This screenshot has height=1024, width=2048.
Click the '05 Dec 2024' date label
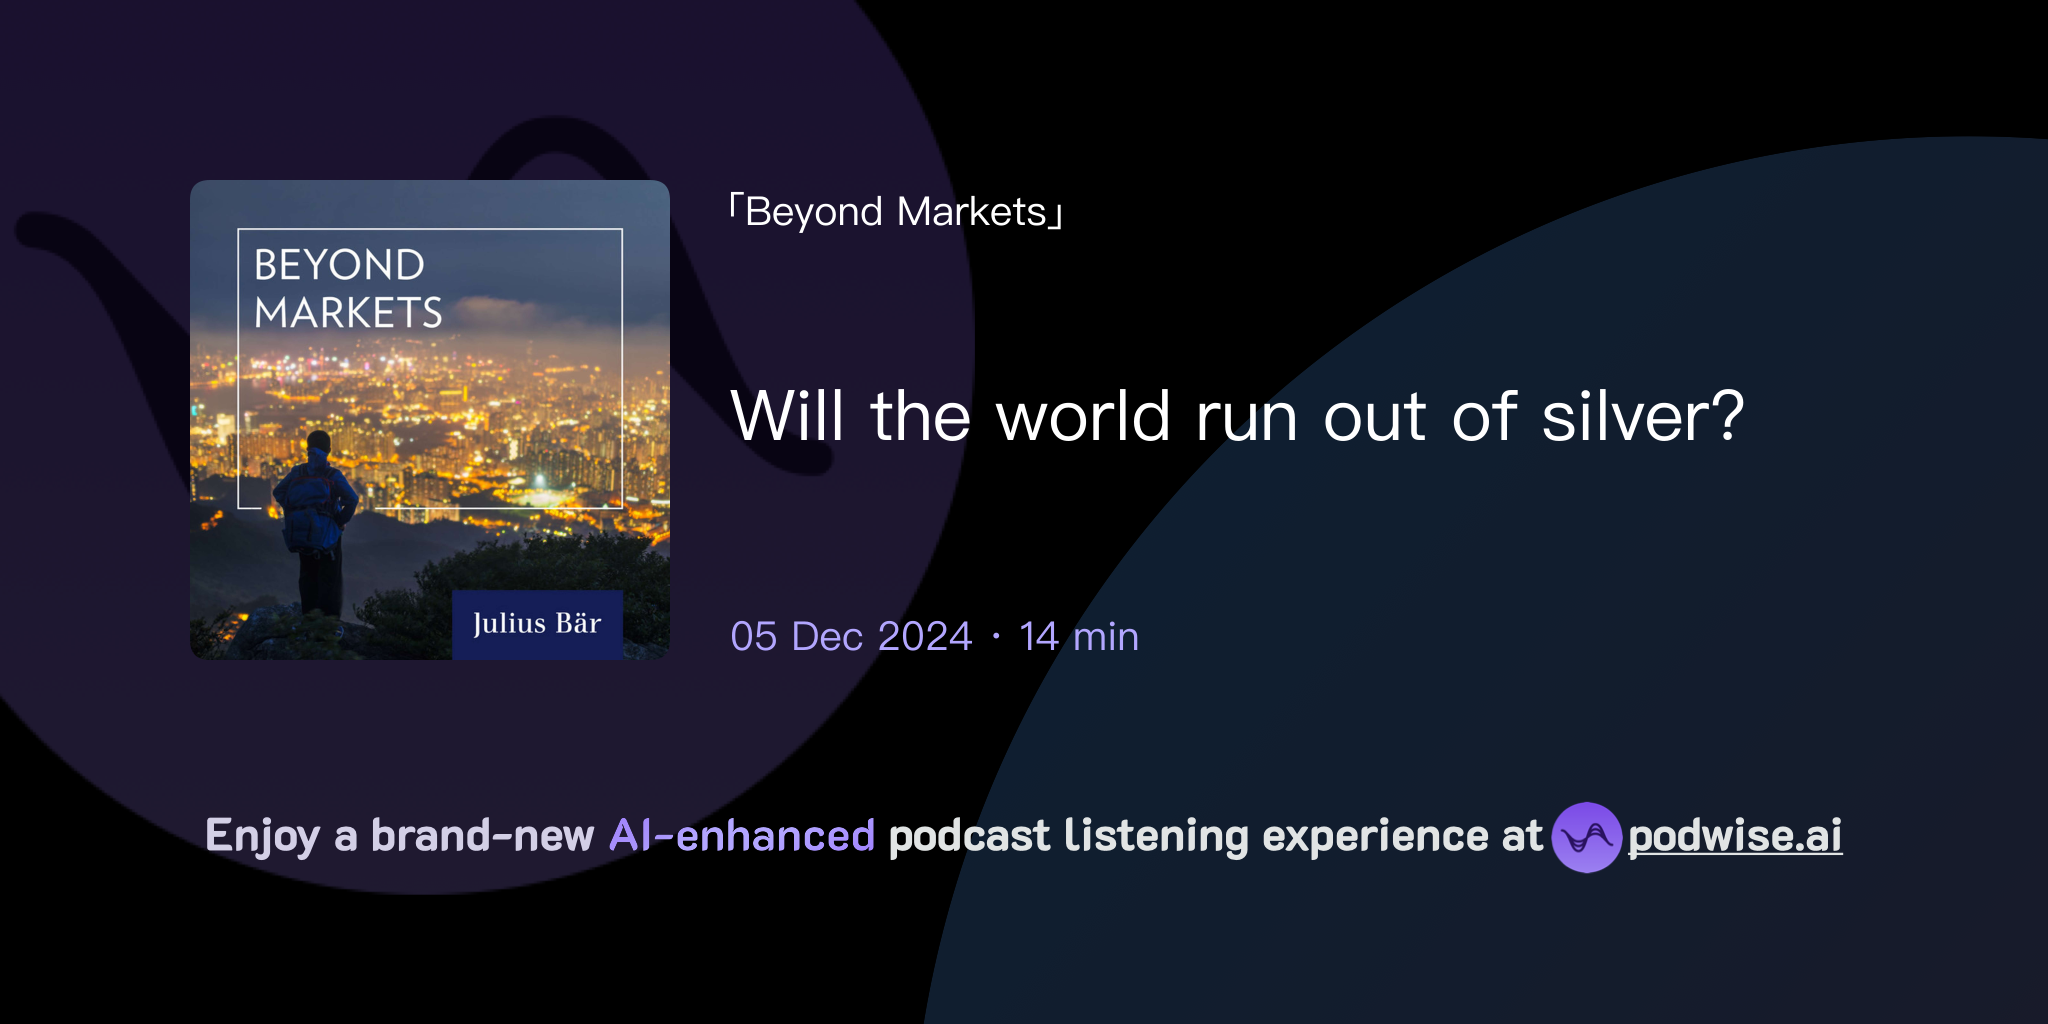click(x=849, y=636)
